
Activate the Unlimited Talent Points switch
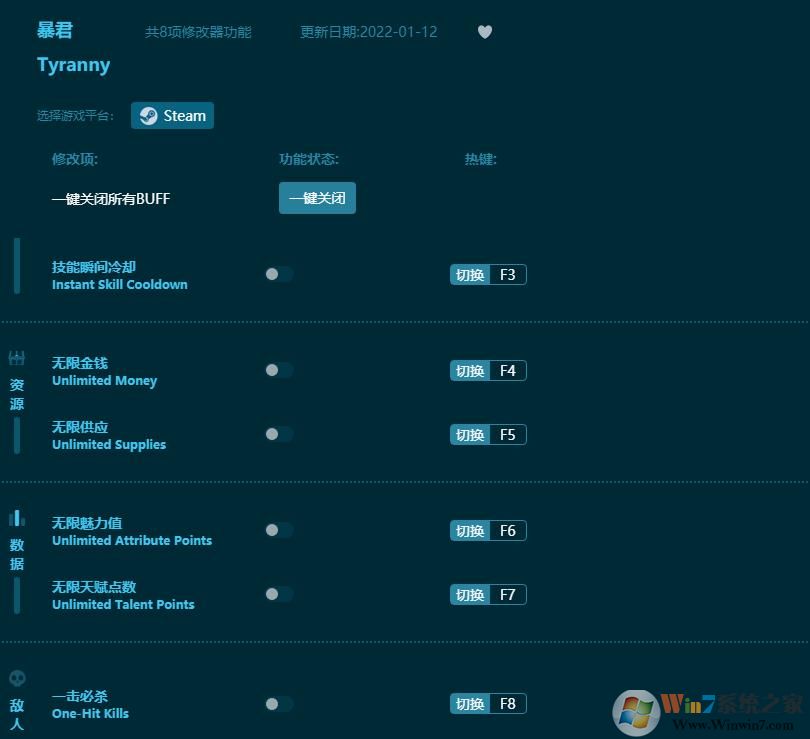[x=278, y=594]
